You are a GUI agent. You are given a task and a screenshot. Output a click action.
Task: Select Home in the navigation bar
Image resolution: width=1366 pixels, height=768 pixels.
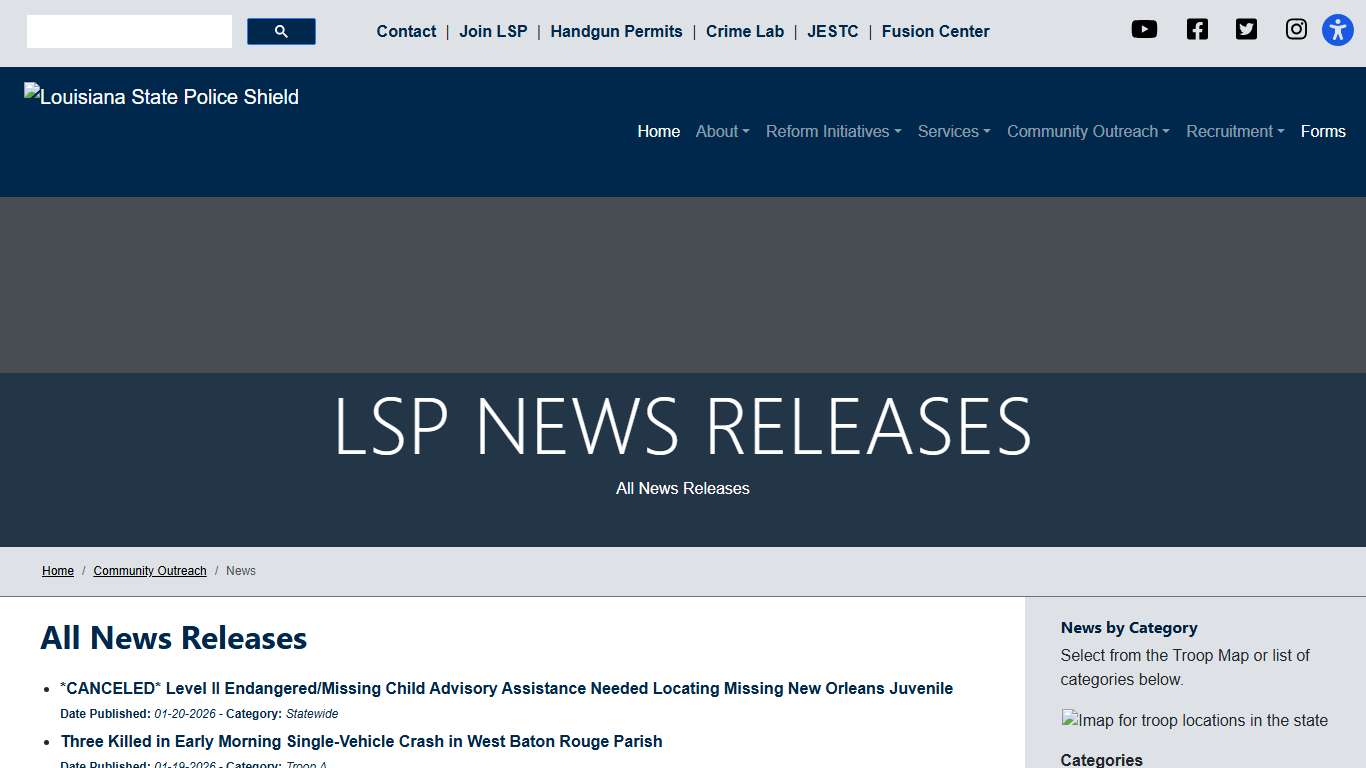point(658,131)
